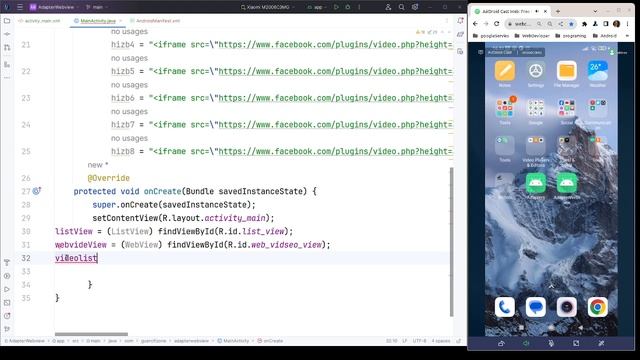Share this page from Chrome address bar
This screenshot has height=360, width=640.
click(x=561, y=24)
